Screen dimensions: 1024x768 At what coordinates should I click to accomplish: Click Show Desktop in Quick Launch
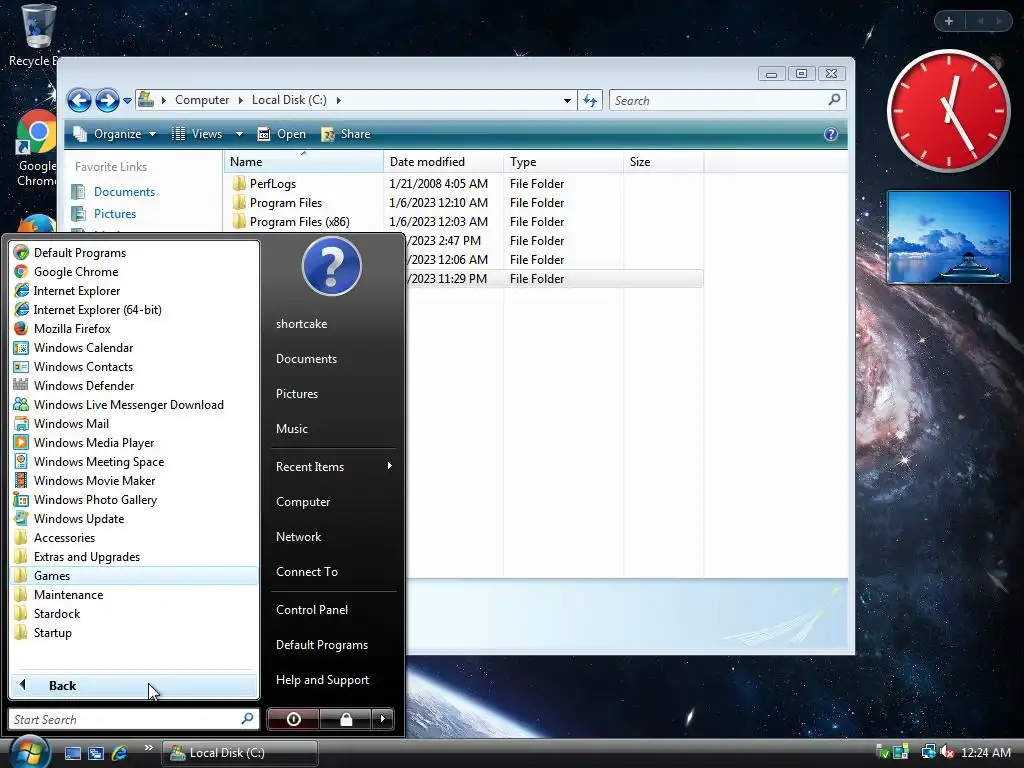tap(72, 753)
